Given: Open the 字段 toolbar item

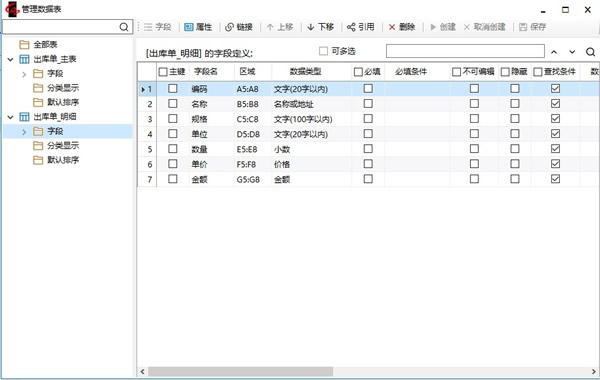Looking at the screenshot, I should [x=157, y=27].
